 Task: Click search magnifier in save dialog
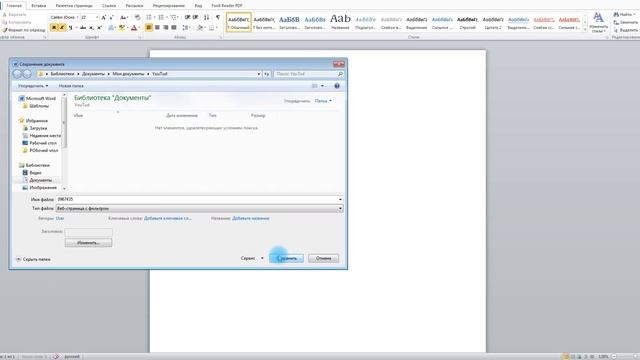click(x=340, y=74)
